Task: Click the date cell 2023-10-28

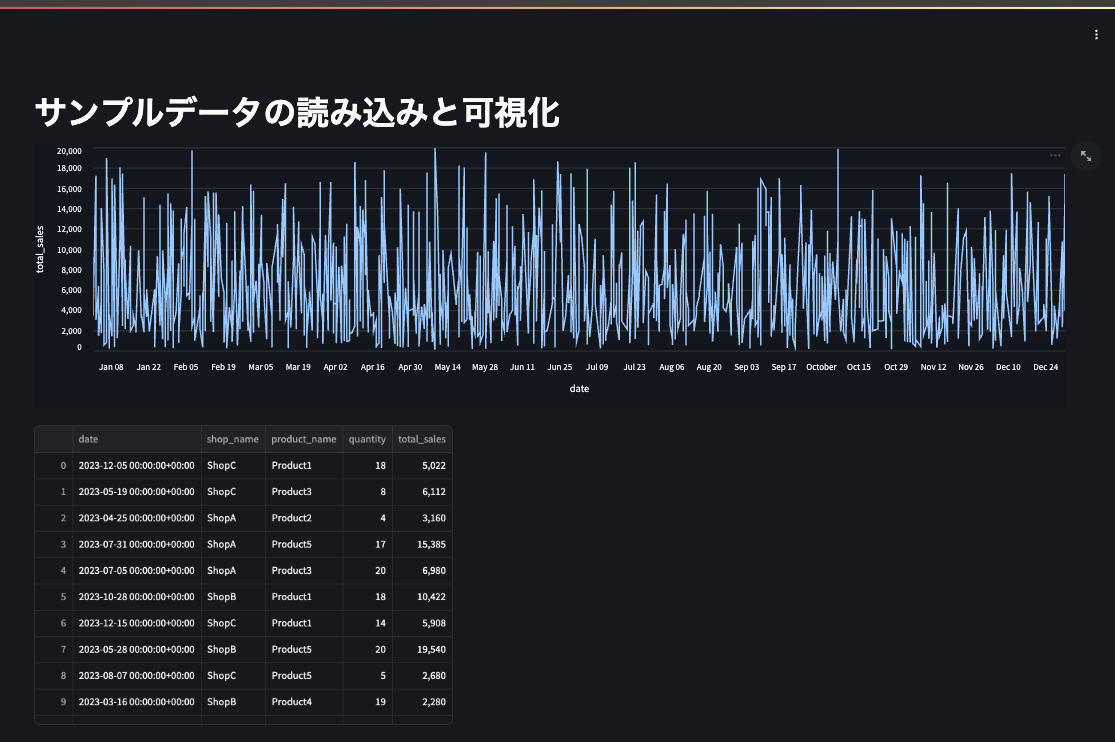Action: point(137,596)
